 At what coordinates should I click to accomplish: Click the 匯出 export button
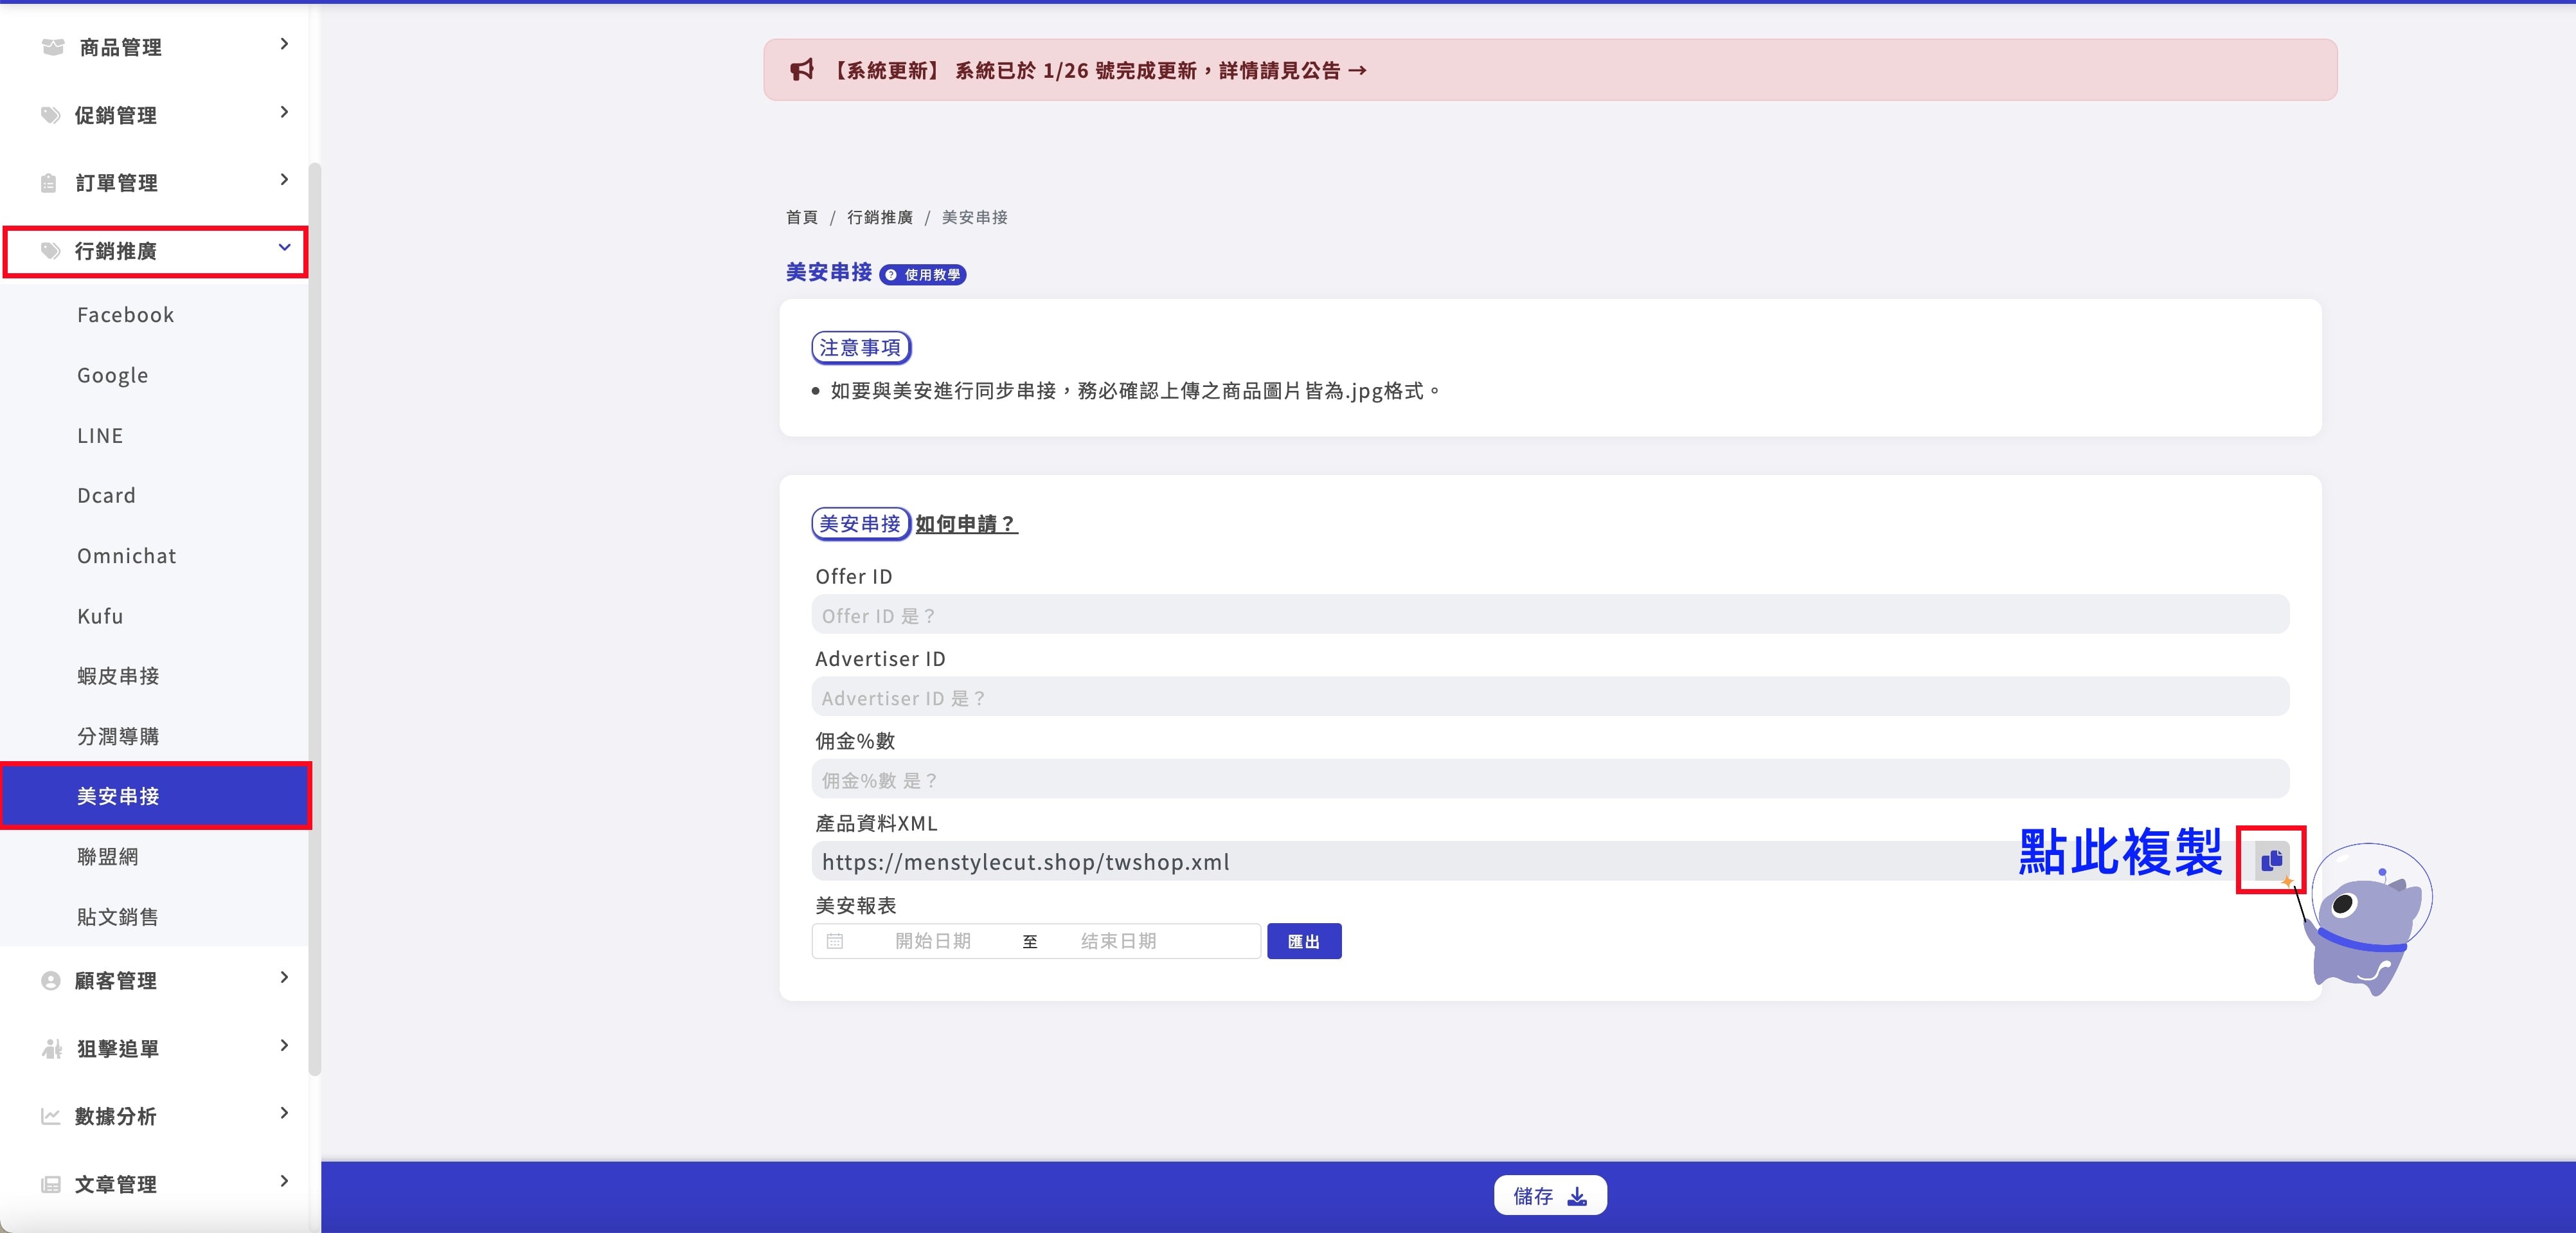click(x=1304, y=941)
